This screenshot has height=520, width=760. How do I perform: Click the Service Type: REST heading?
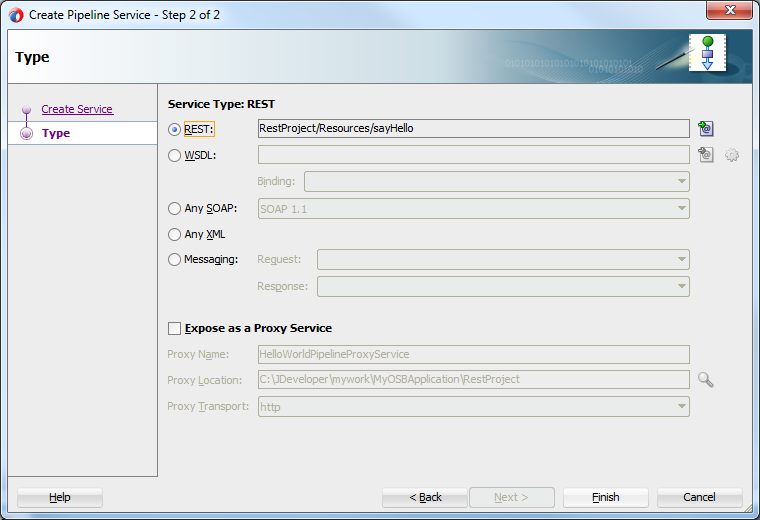coord(221,105)
